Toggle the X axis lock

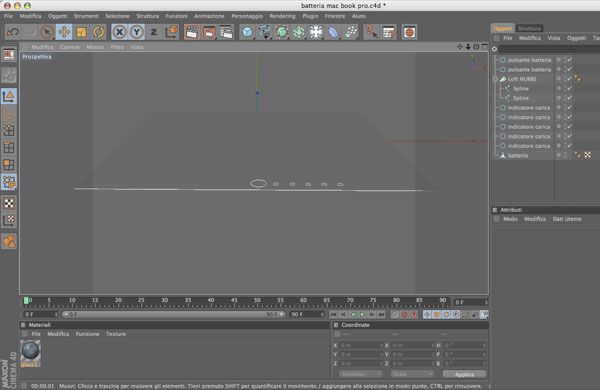[x=119, y=32]
